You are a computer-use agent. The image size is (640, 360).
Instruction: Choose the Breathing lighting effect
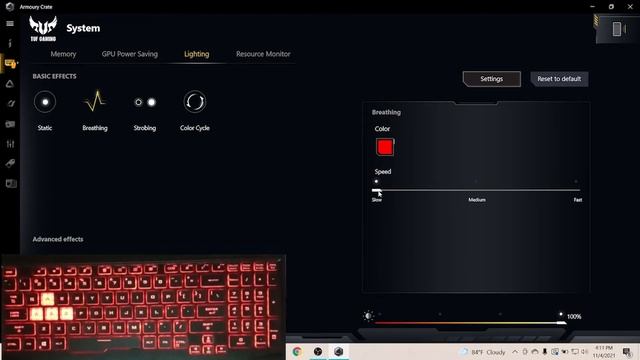[x=95, y=102]
